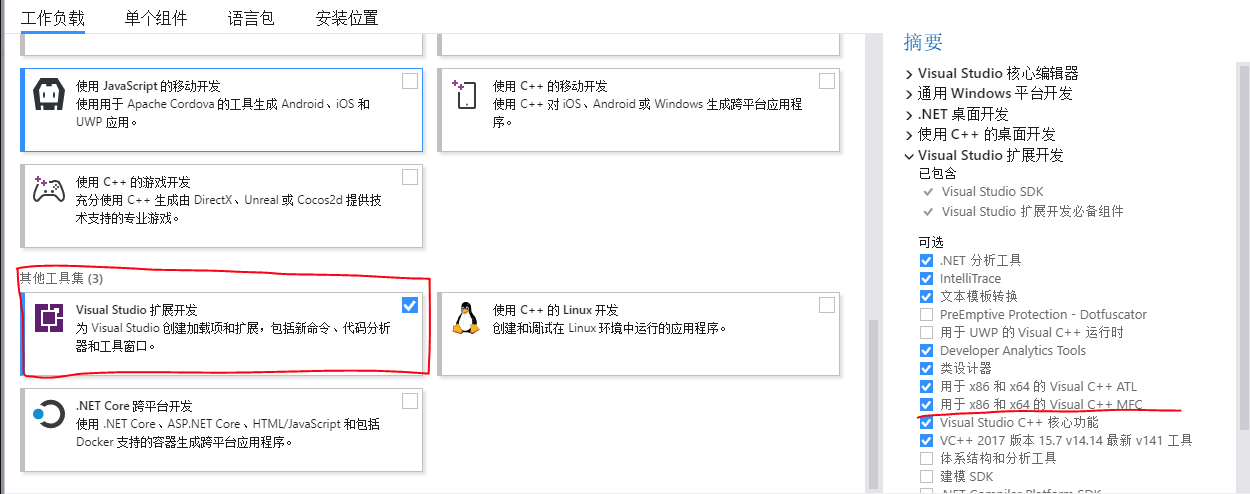
Task: Click the 其他工具集 (3) section header
Action: (x=61, y=277)
